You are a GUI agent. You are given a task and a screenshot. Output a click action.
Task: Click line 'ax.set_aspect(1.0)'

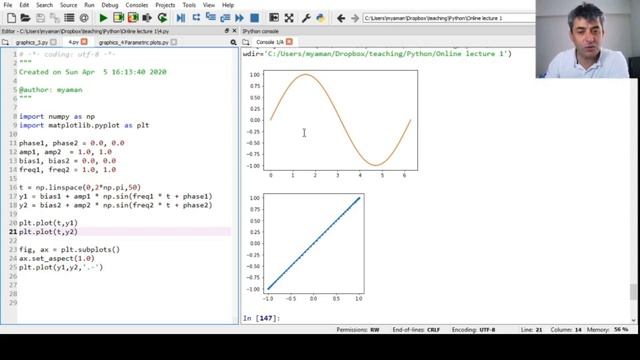(56, 258)
